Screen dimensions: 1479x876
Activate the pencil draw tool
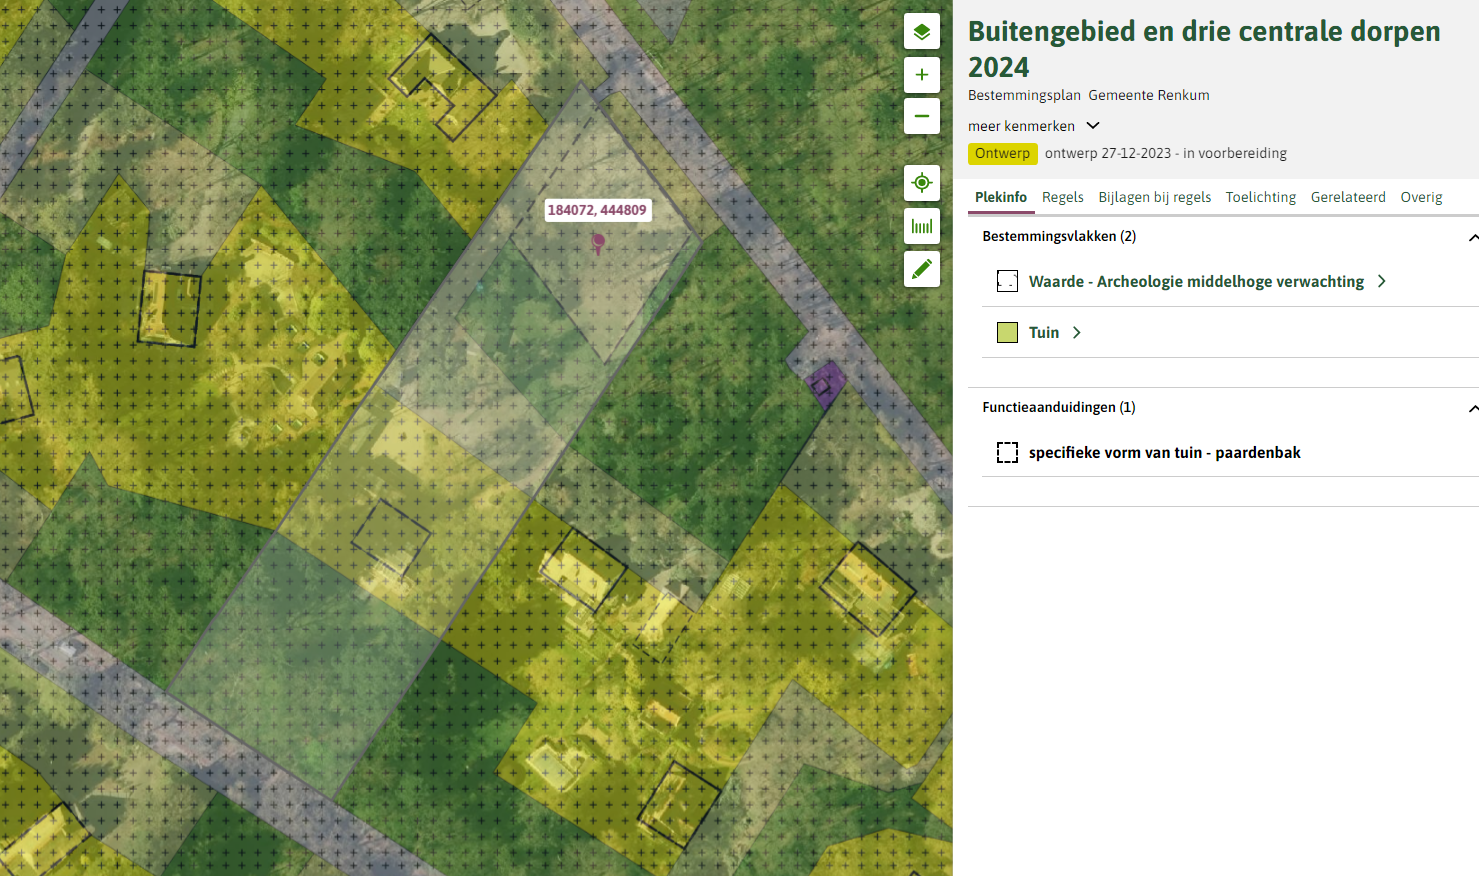pos(921,269)
